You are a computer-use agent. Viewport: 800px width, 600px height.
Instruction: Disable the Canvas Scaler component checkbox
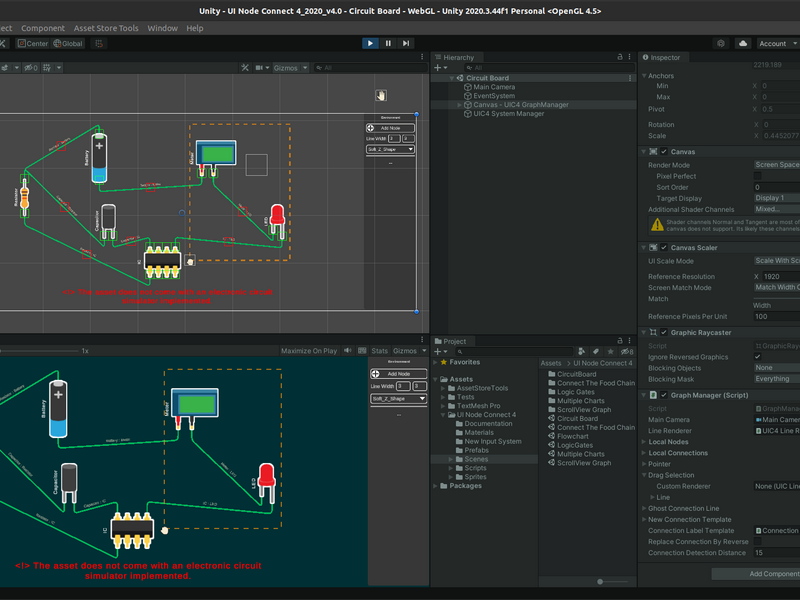(x=664, y=247)
